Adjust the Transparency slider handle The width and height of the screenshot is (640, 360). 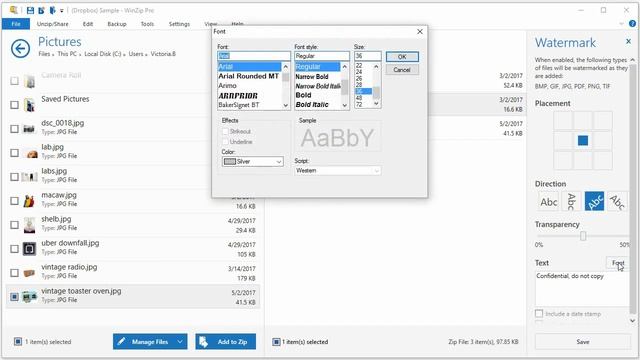pos(583,236)
